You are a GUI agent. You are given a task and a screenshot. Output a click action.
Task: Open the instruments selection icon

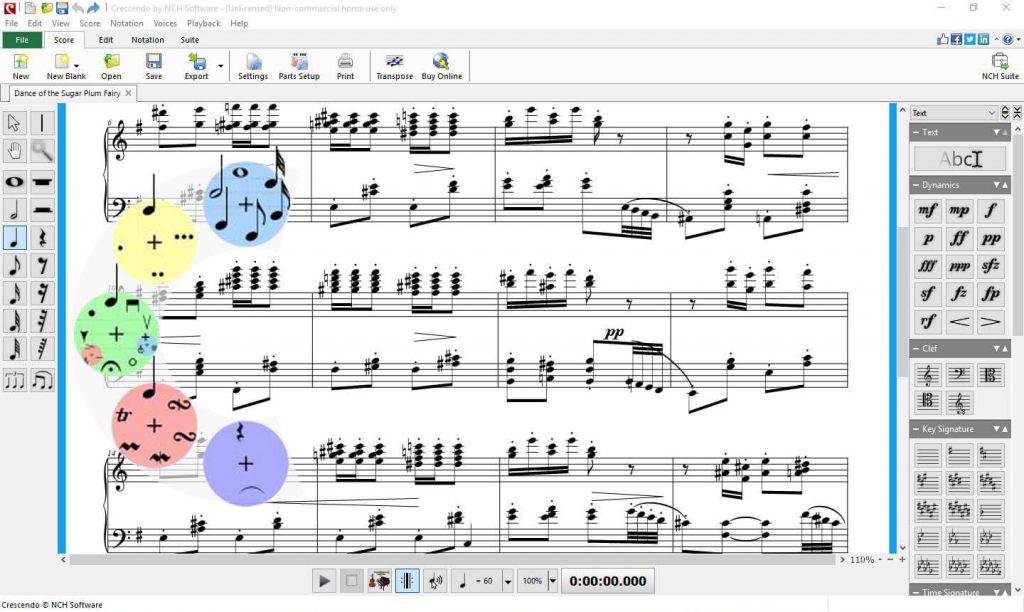pos(379,580)
